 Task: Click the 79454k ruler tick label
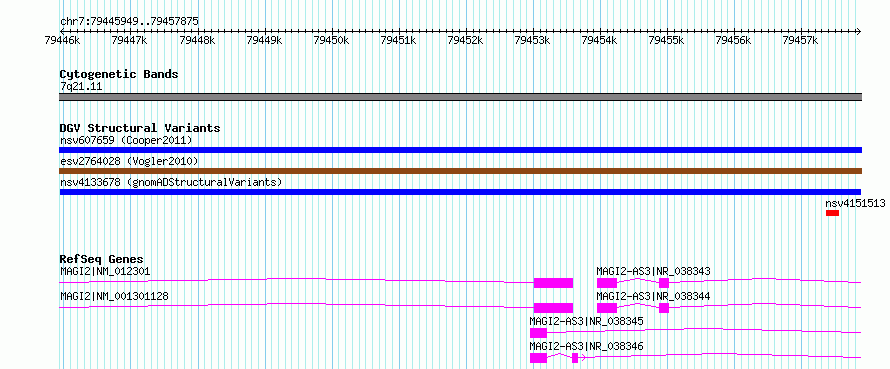(x=599, y=40)
